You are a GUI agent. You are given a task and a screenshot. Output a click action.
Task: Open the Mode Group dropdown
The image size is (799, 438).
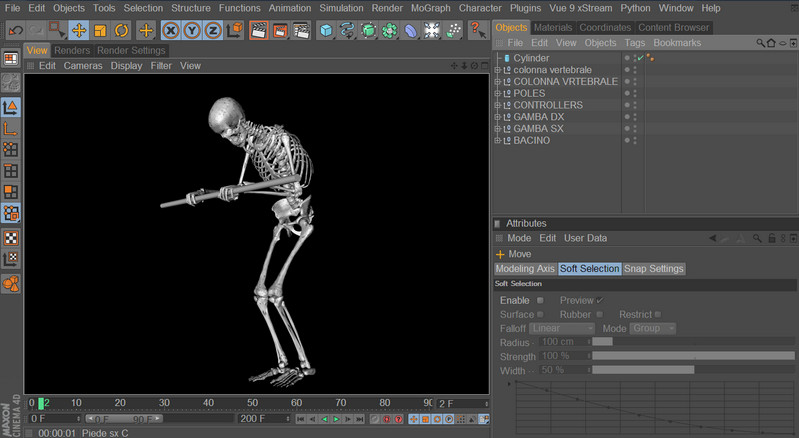pos(653,328)
